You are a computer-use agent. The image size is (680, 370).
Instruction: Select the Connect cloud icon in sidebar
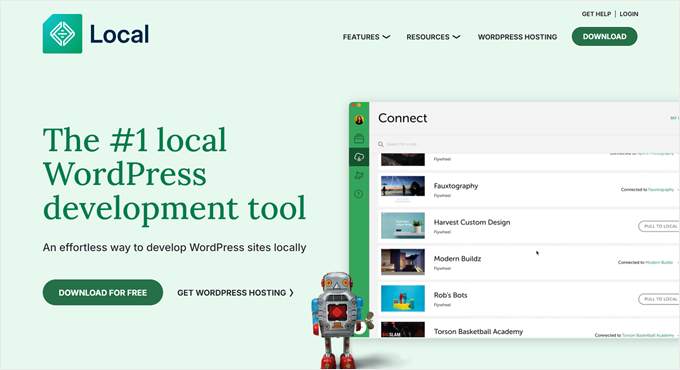click(x=359, y=157)
